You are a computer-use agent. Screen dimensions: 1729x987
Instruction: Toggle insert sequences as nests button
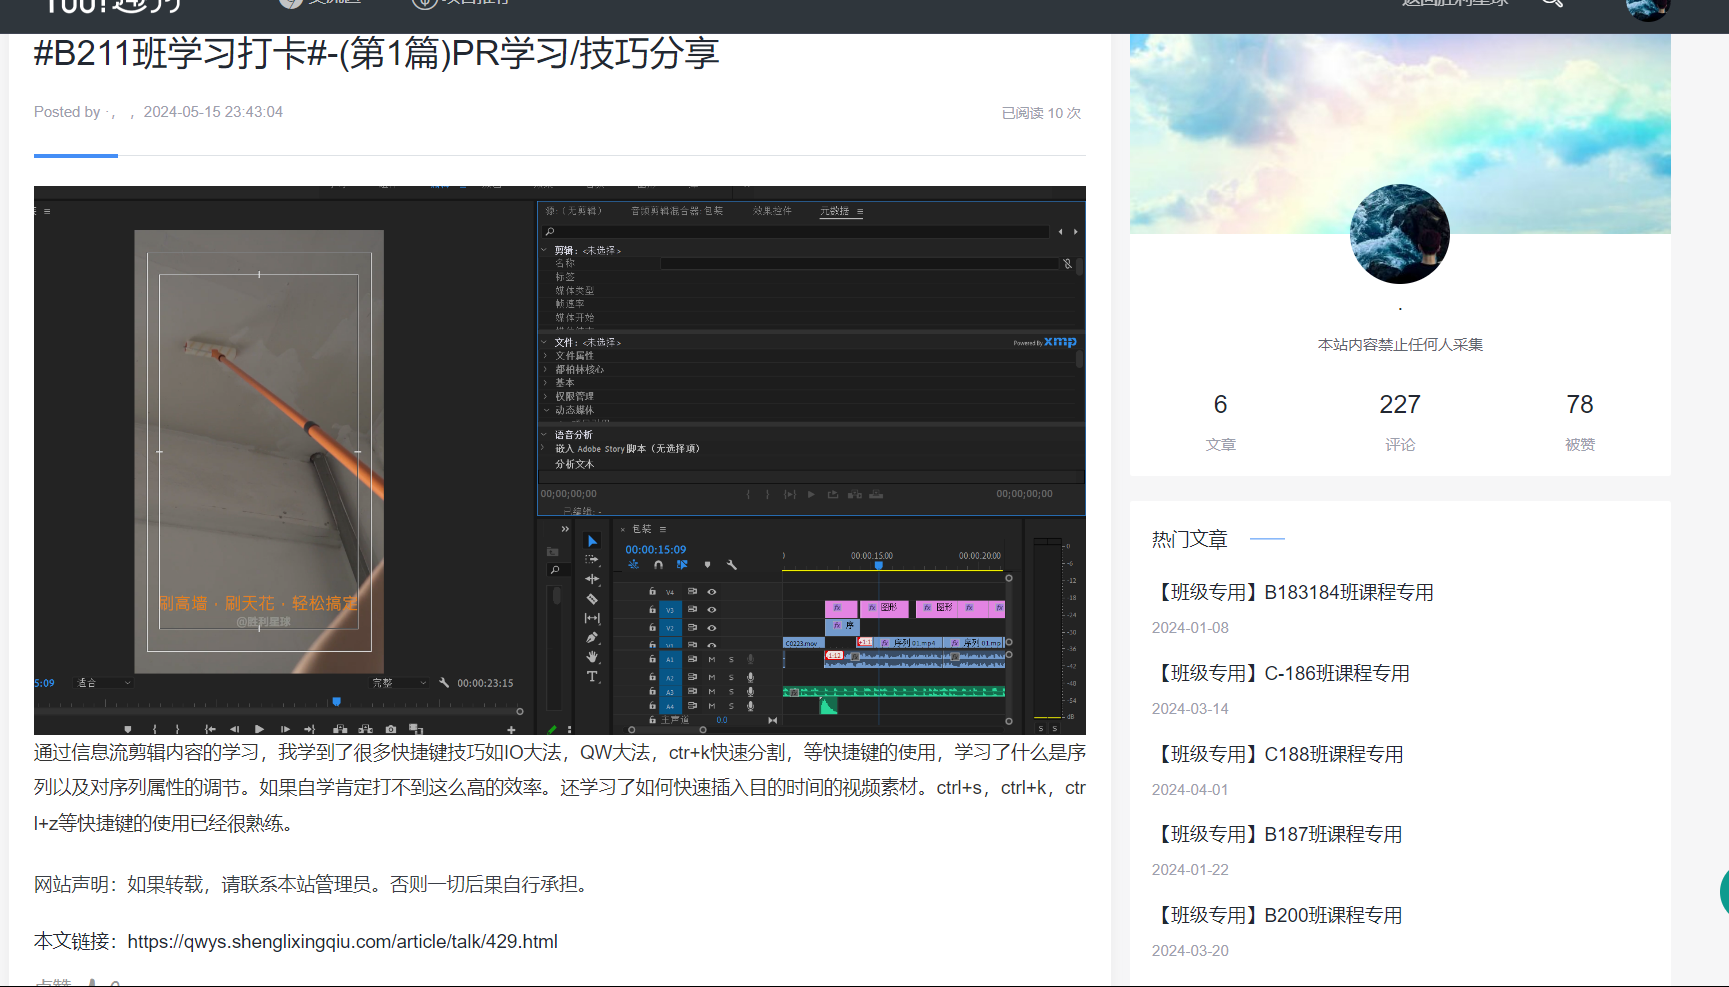click(633, 565)
